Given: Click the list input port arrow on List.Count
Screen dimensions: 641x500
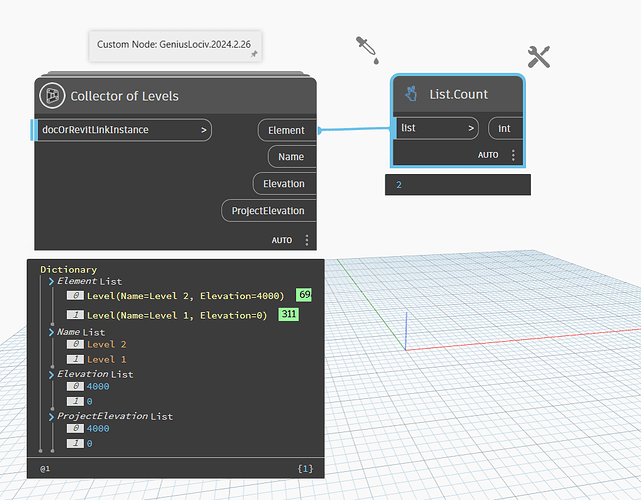Looking at the screenshot, I should pyautogui.click(x=471, y=128).
